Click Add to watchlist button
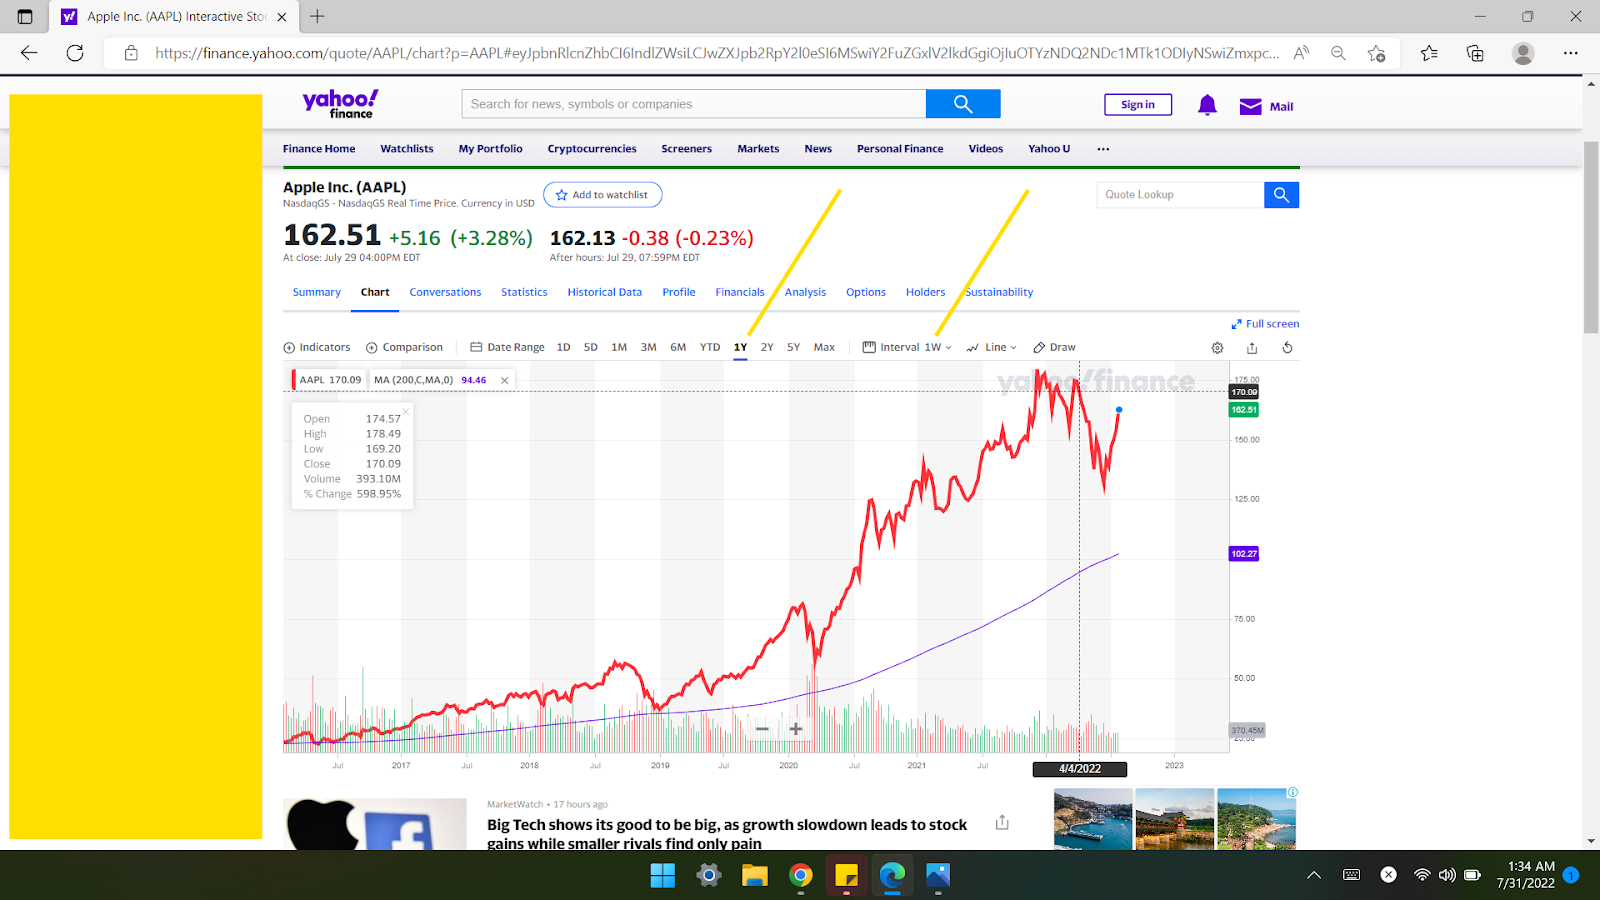 click(x=602, y=195)
